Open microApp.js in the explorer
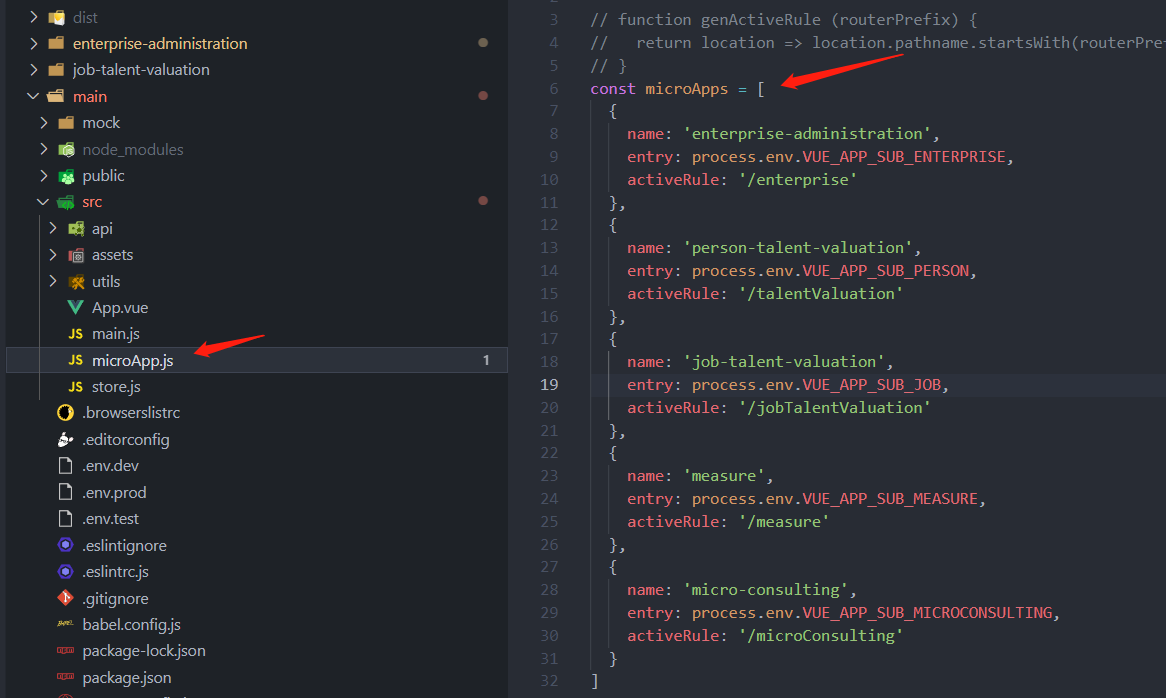 point(132,361)
